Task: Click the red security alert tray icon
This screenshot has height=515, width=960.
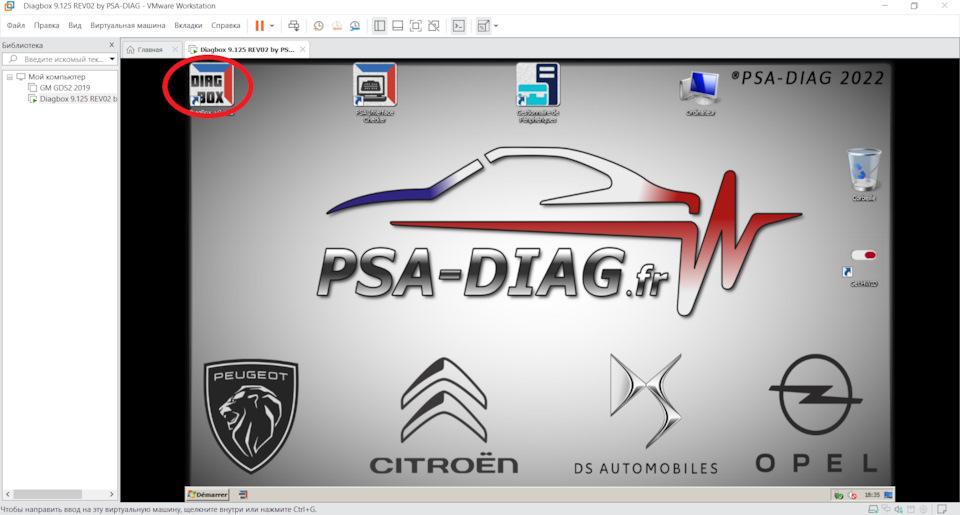Action: click(x=852, y=495)
